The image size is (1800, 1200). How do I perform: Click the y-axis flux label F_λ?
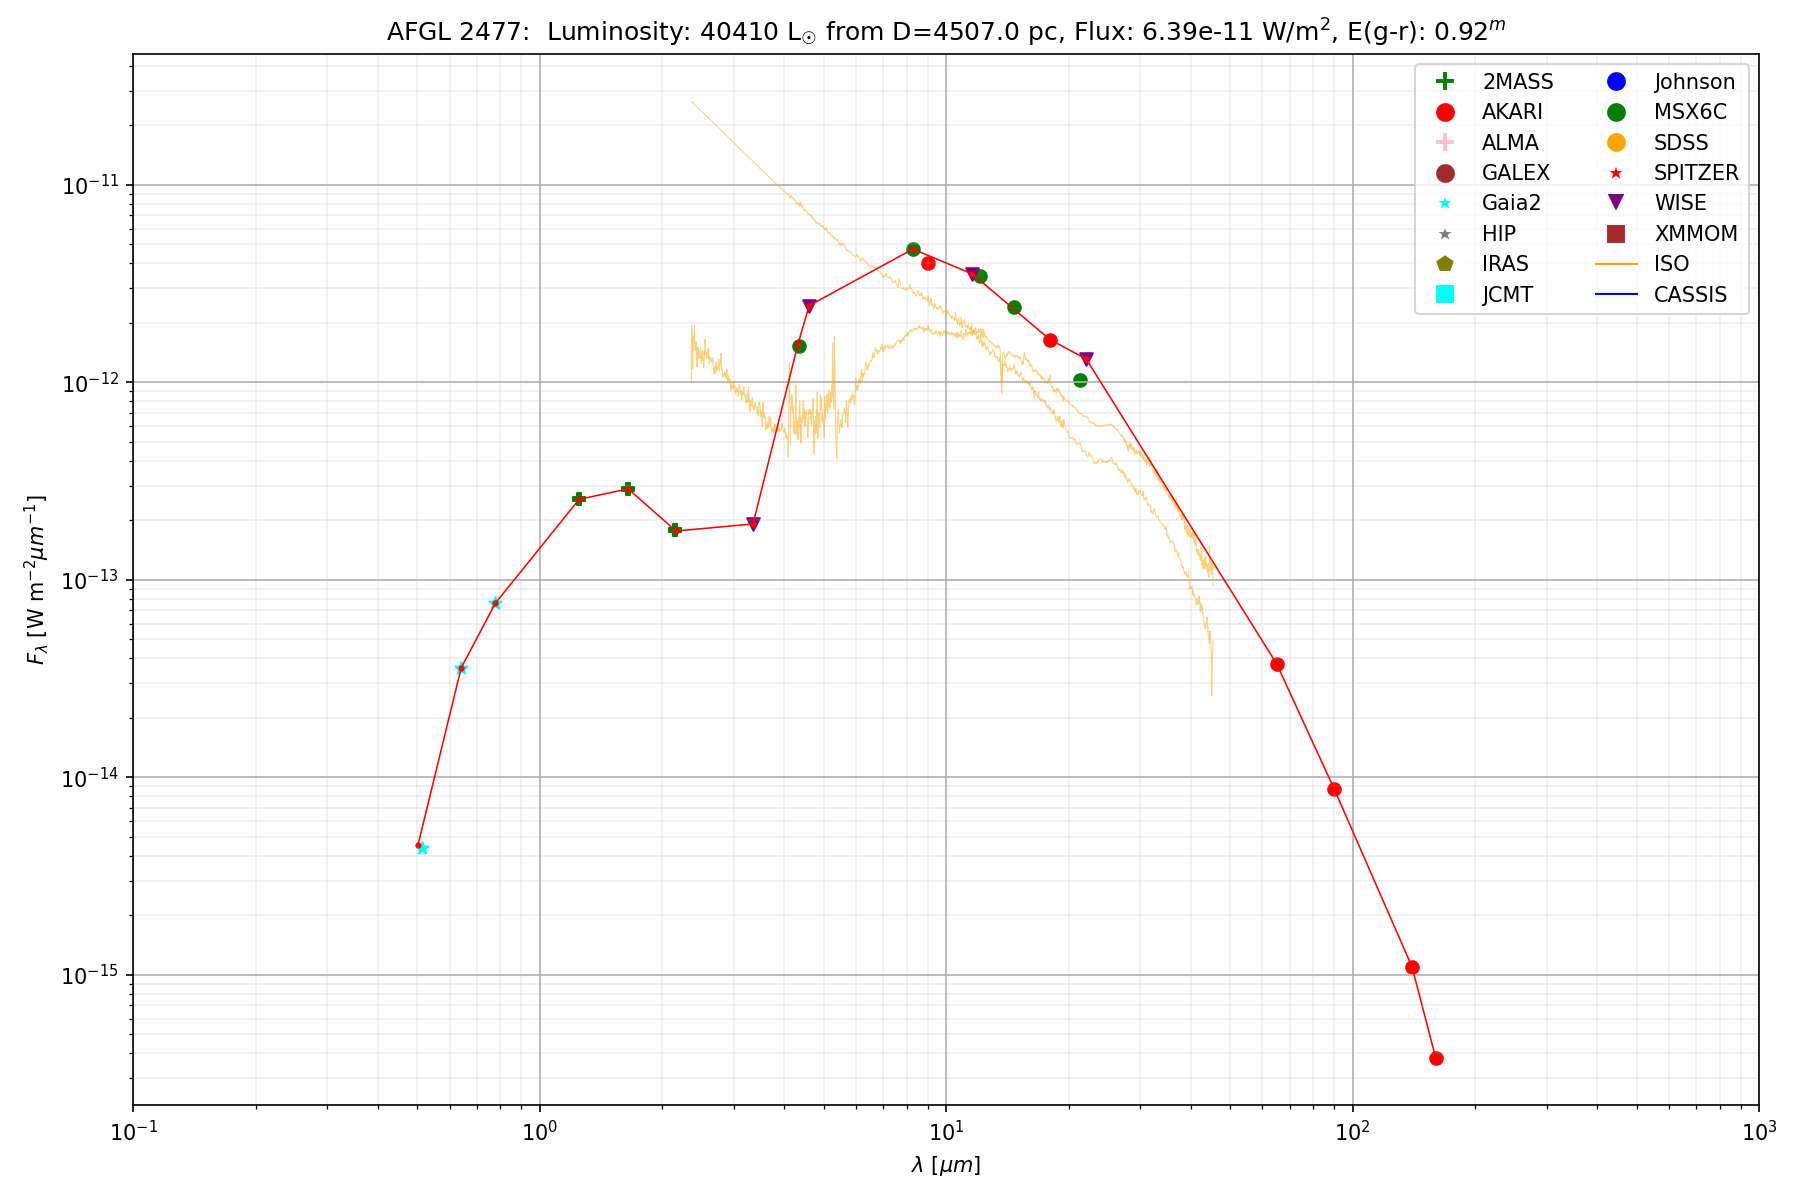pos(37,580)
